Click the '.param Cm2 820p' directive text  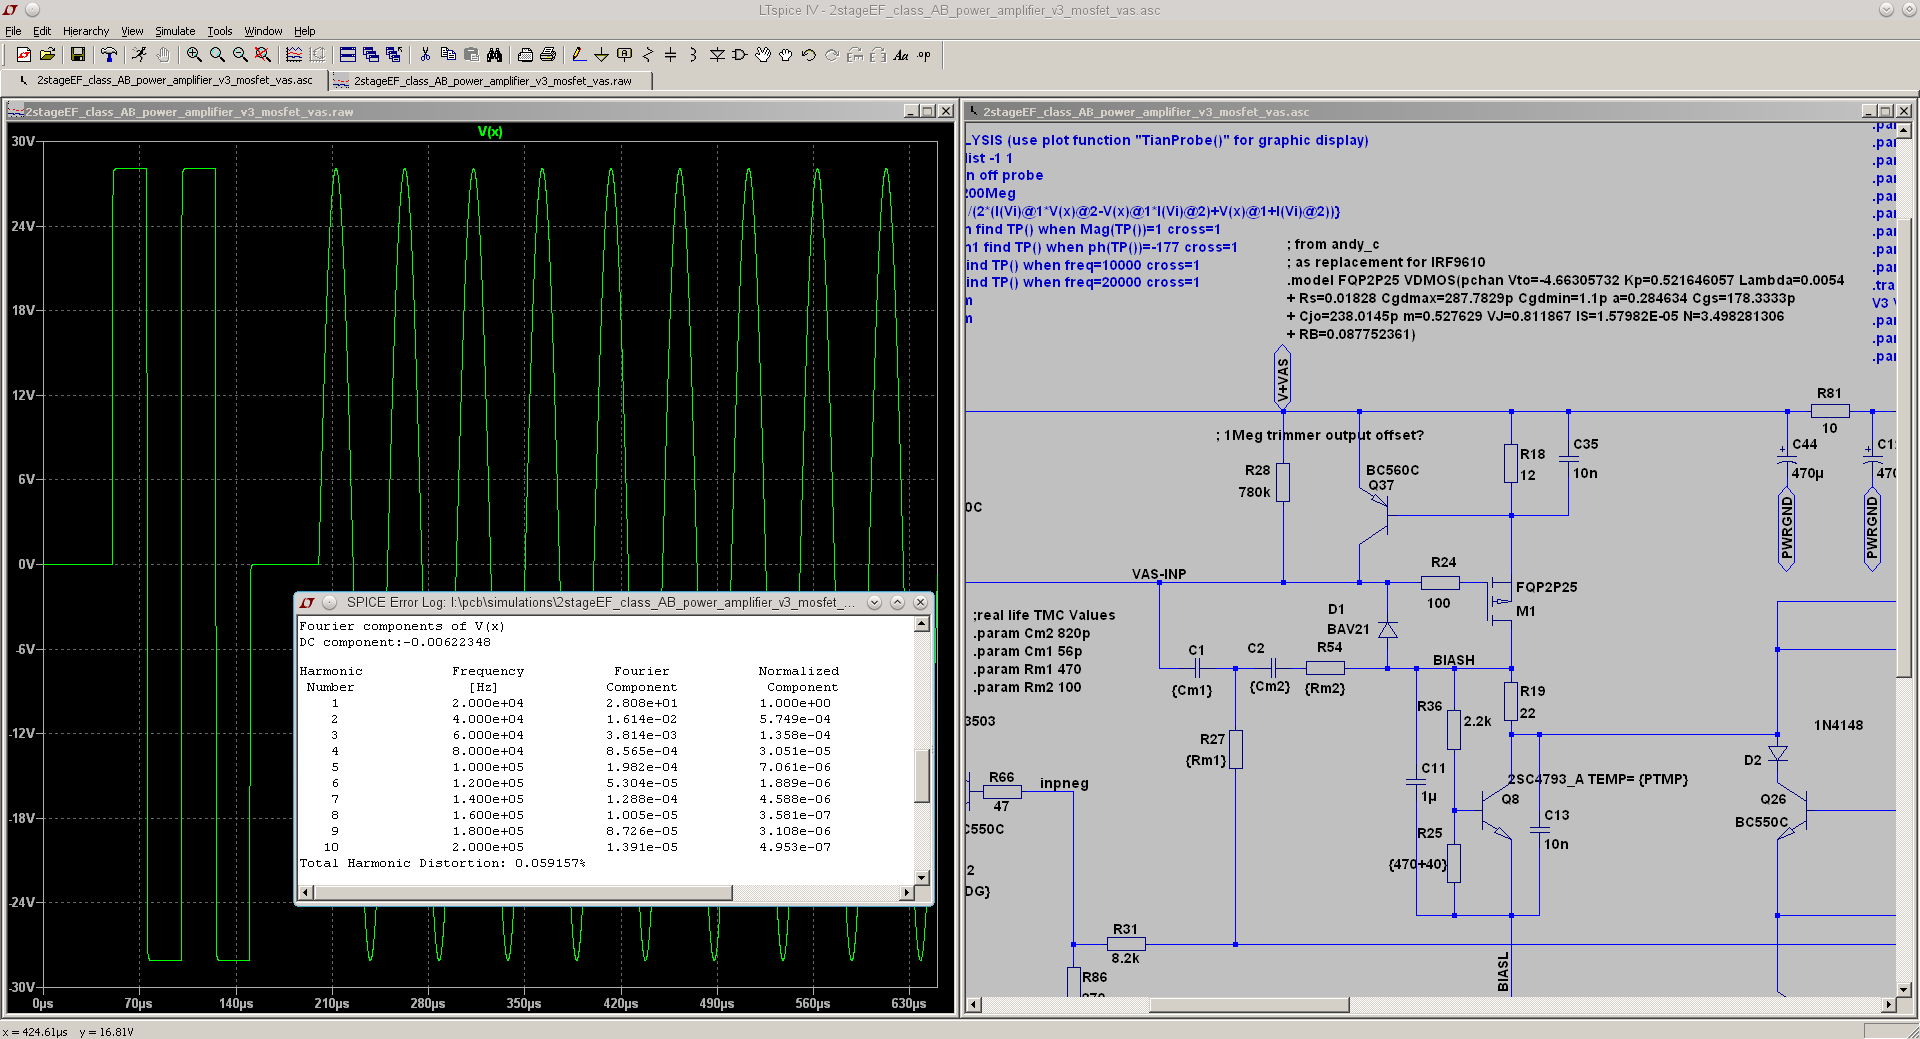pyautogui.click(x=1032, y=633)
